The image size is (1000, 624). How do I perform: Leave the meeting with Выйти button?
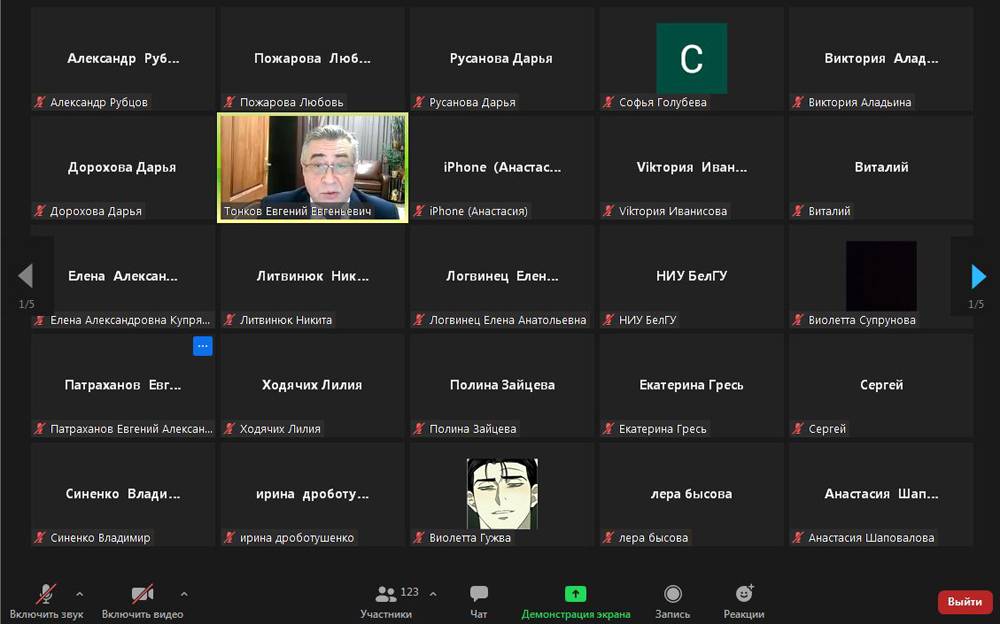pyautogui.click(x=964, y=602)
